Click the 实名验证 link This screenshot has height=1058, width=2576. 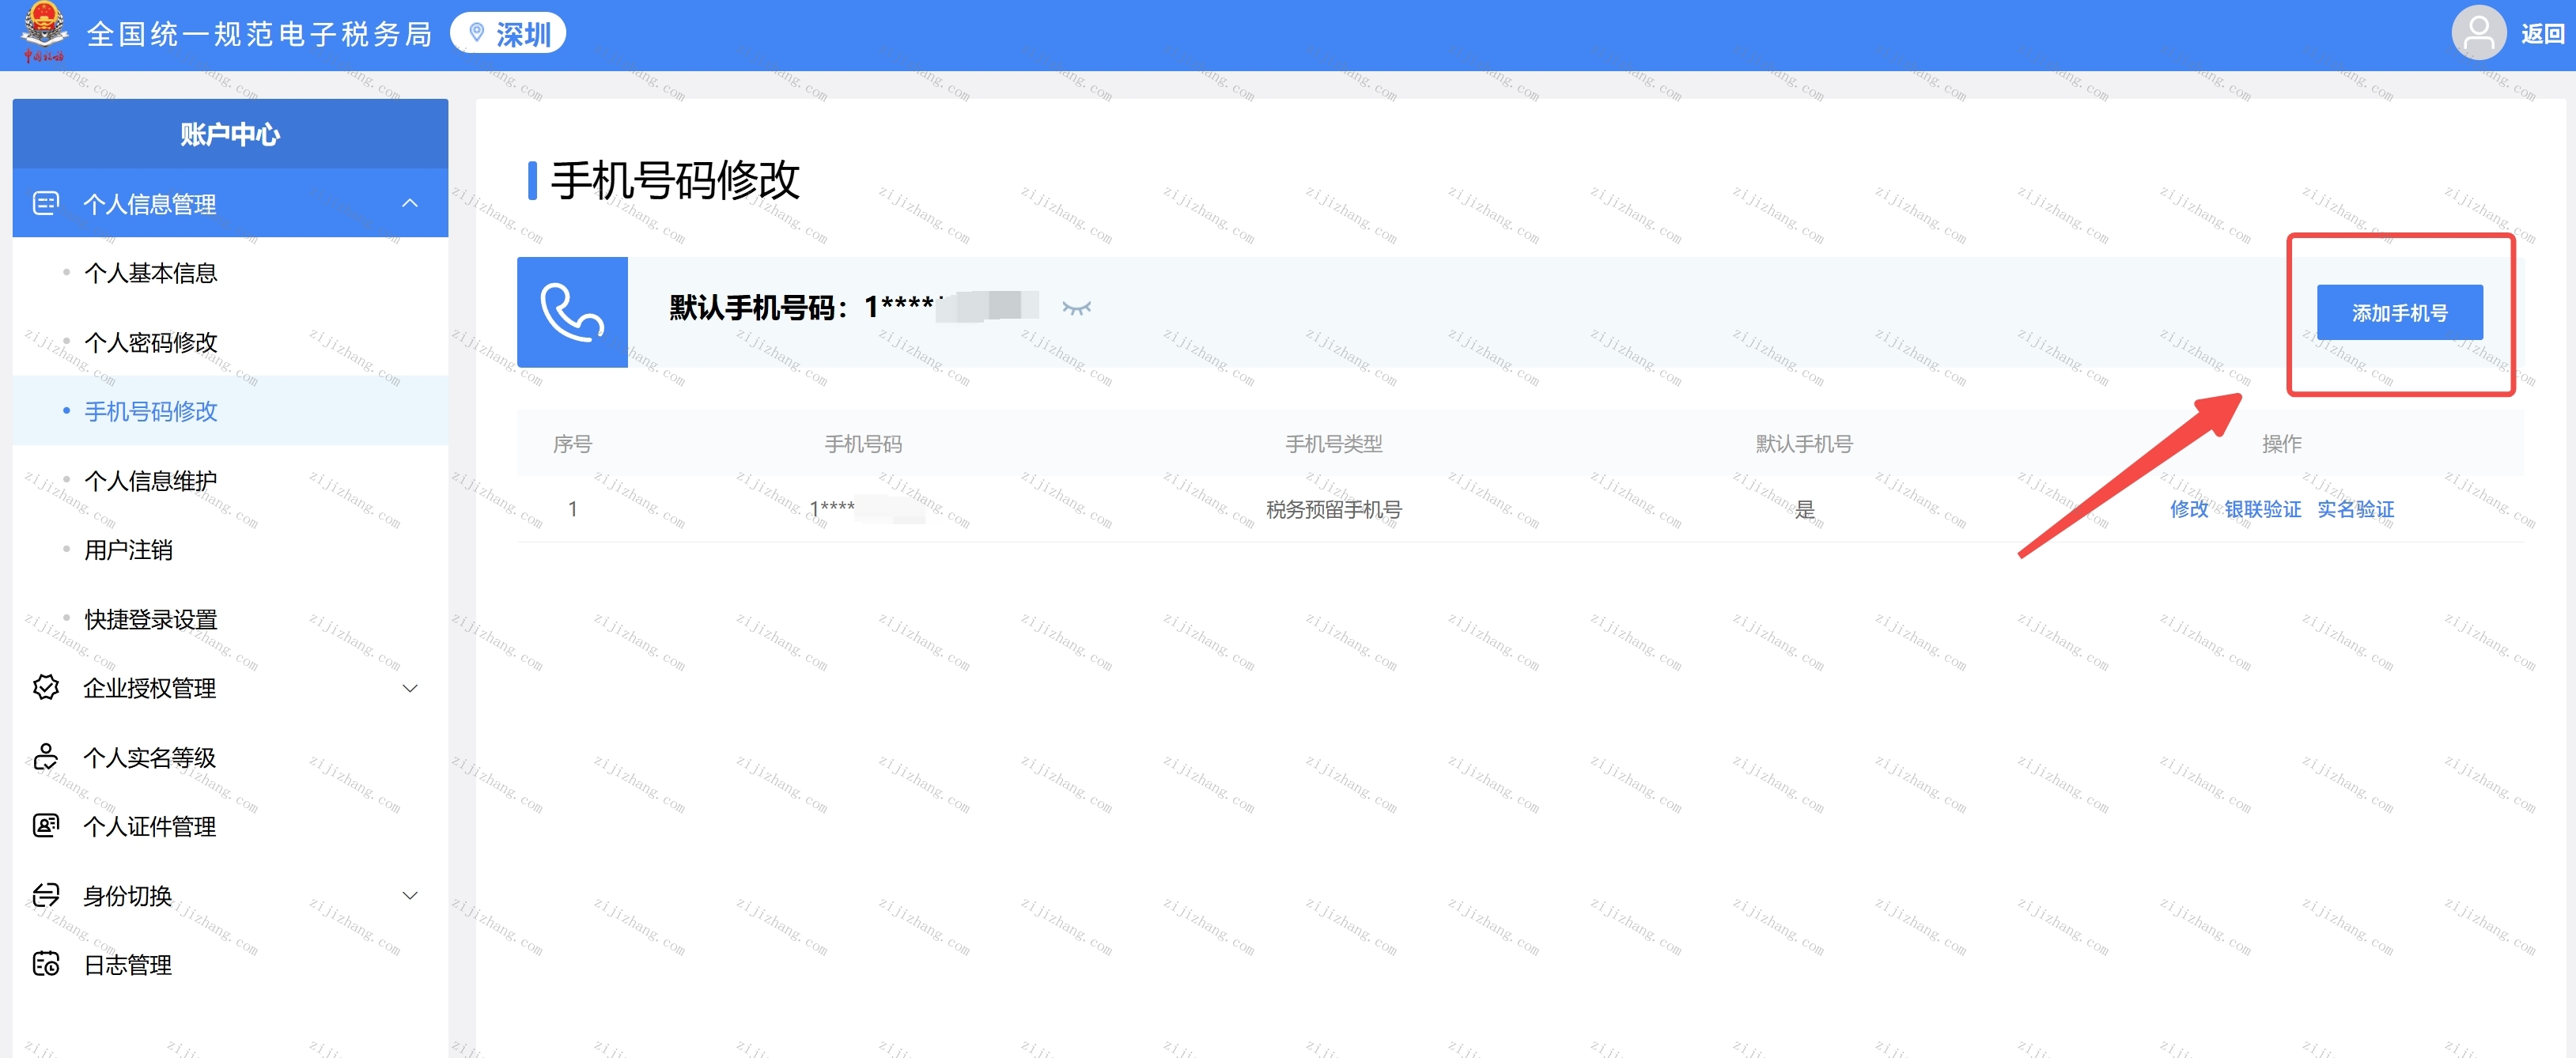[2356, 509]
